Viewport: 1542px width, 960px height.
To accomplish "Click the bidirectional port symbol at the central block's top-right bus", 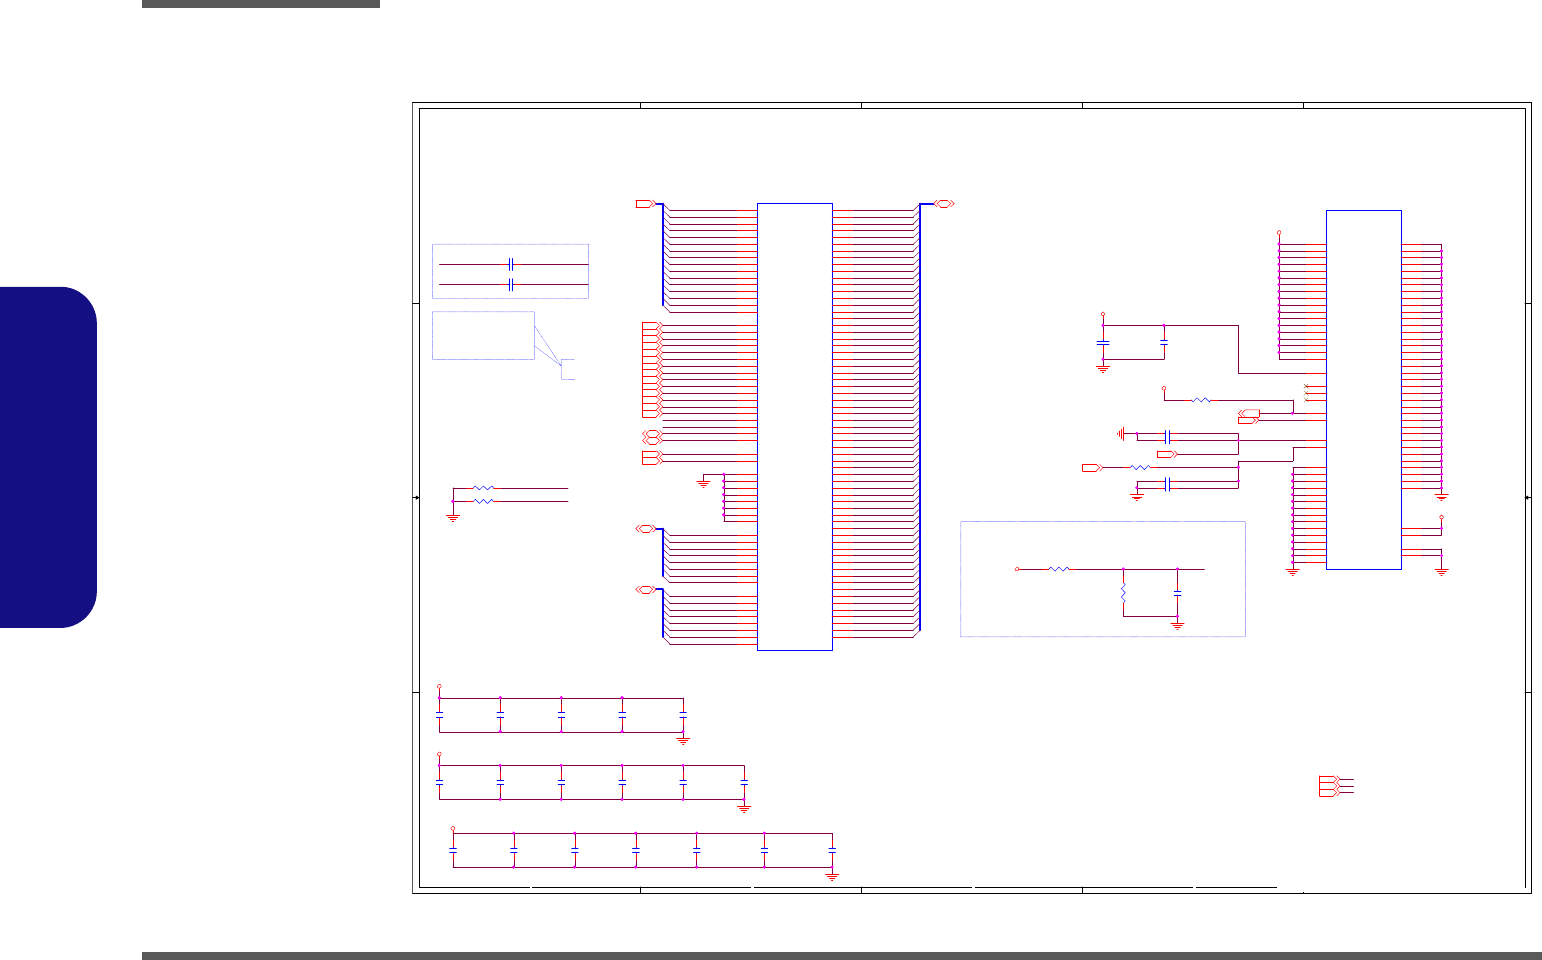I will [x=944, y=204].
